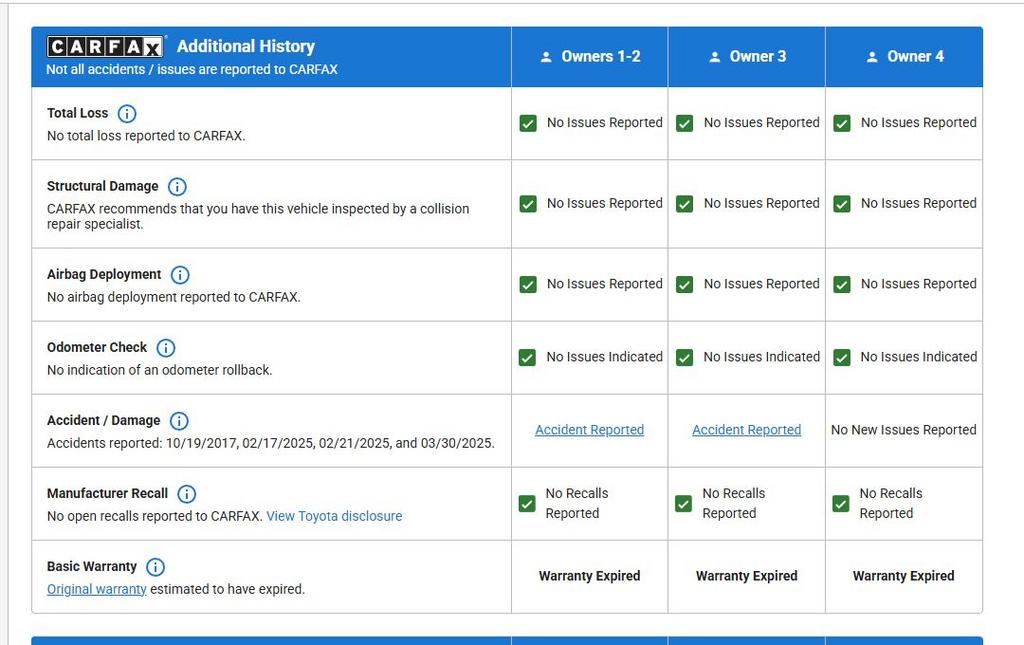Click the Structural Damage row label
Viewport: 1024px width, 645px height.
point(103,186)
